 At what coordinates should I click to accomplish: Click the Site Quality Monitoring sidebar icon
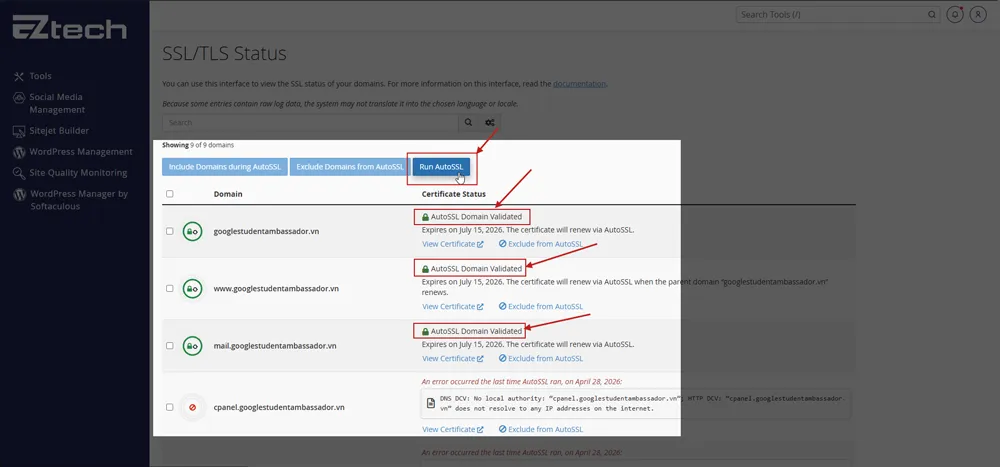point(19,173)
